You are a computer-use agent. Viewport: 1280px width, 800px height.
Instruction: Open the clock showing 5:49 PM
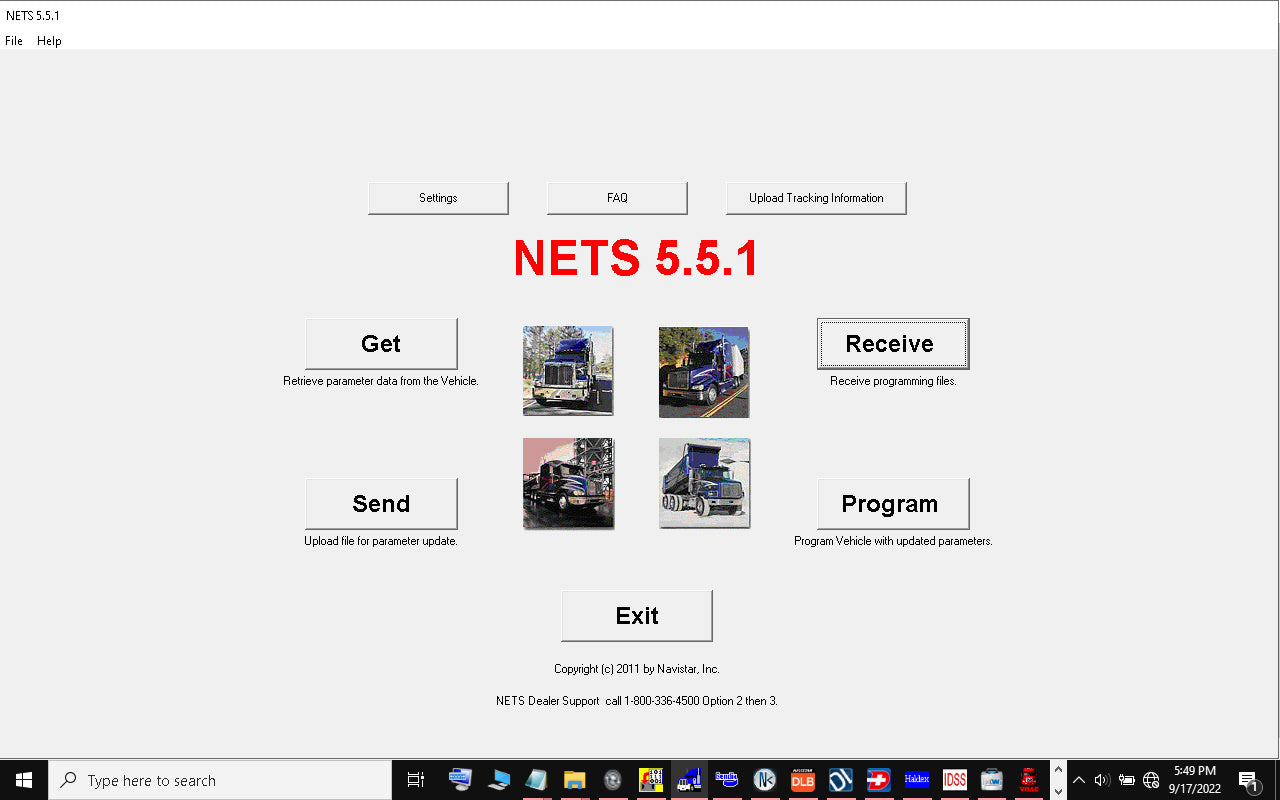[1195, 780]
